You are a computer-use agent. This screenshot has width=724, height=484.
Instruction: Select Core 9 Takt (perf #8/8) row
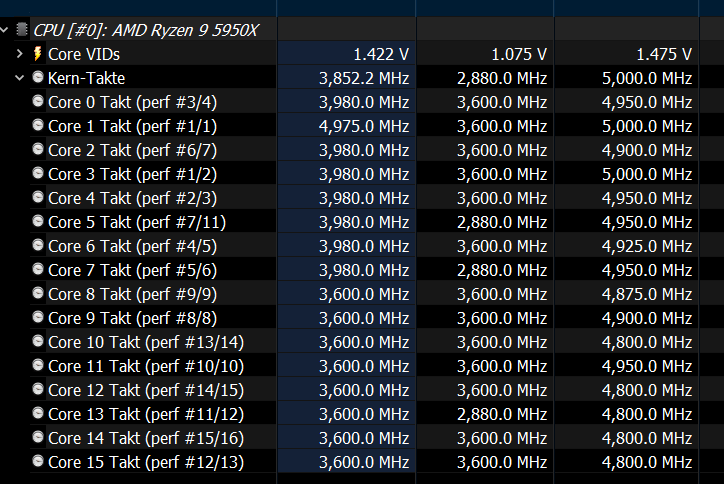(362, 318)
